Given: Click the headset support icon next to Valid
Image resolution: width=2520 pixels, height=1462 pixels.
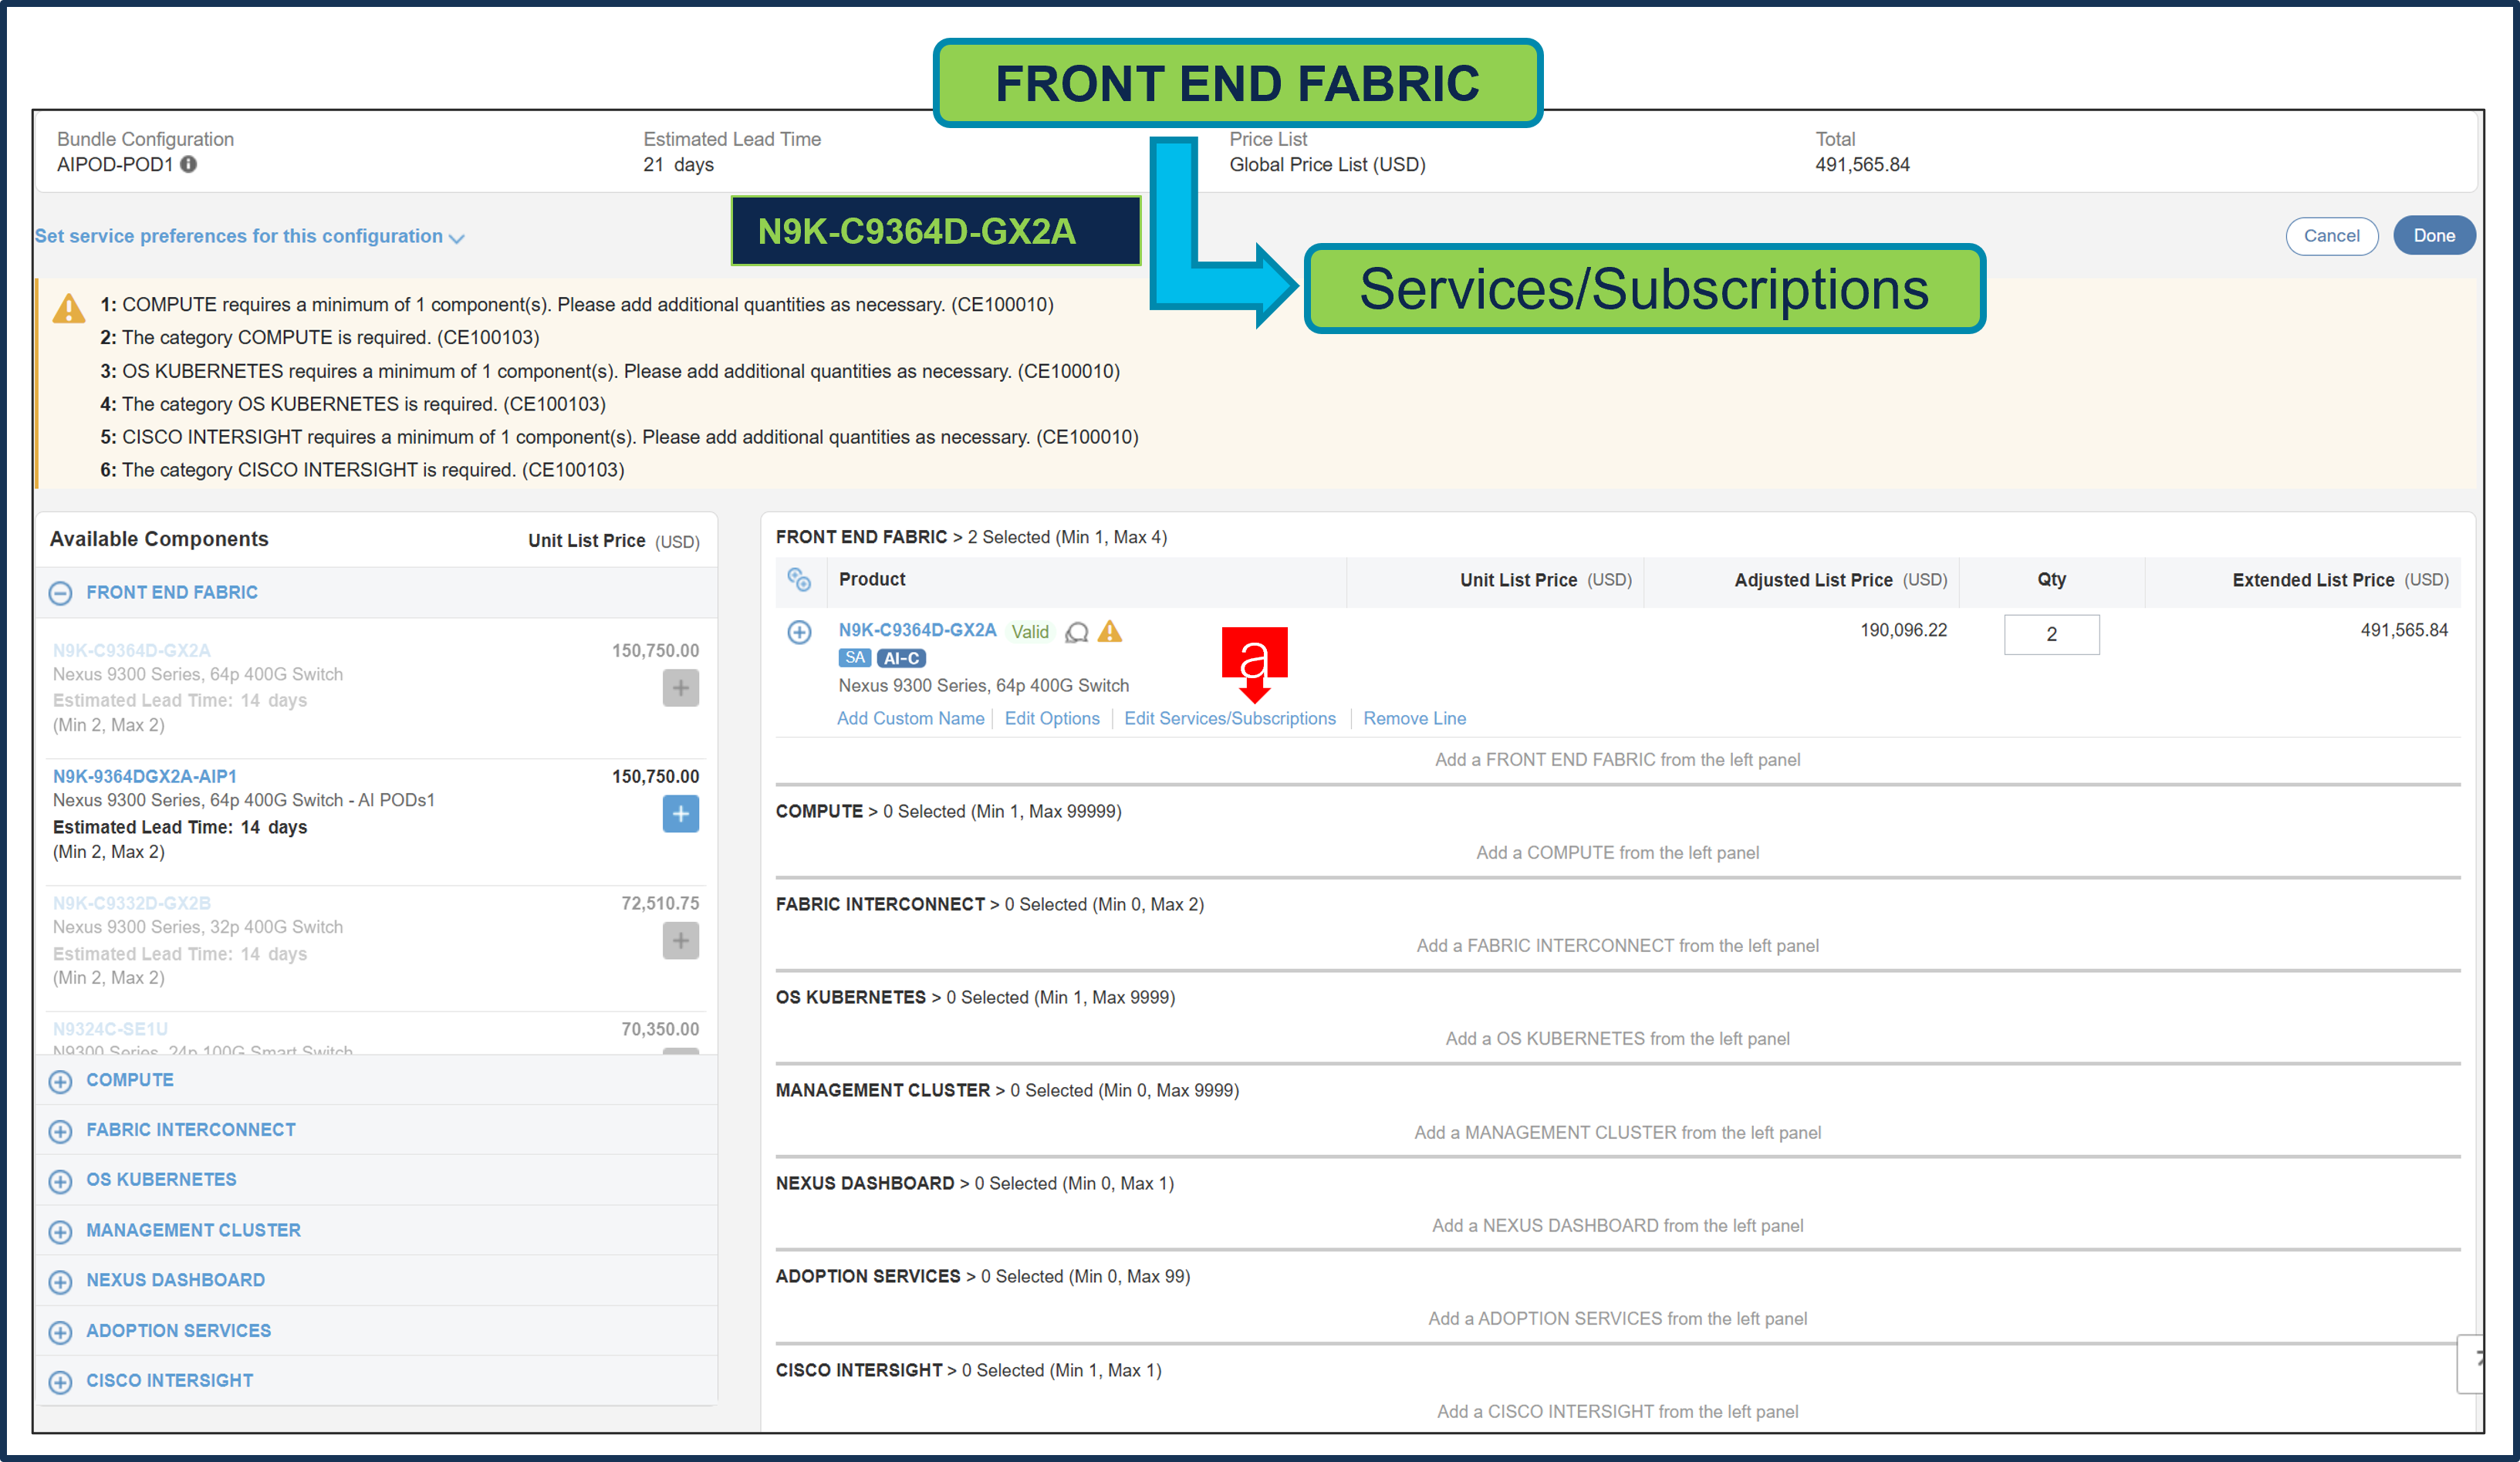Looking at the screenshot, I should pyautogui.click(x=1076, y=632).
